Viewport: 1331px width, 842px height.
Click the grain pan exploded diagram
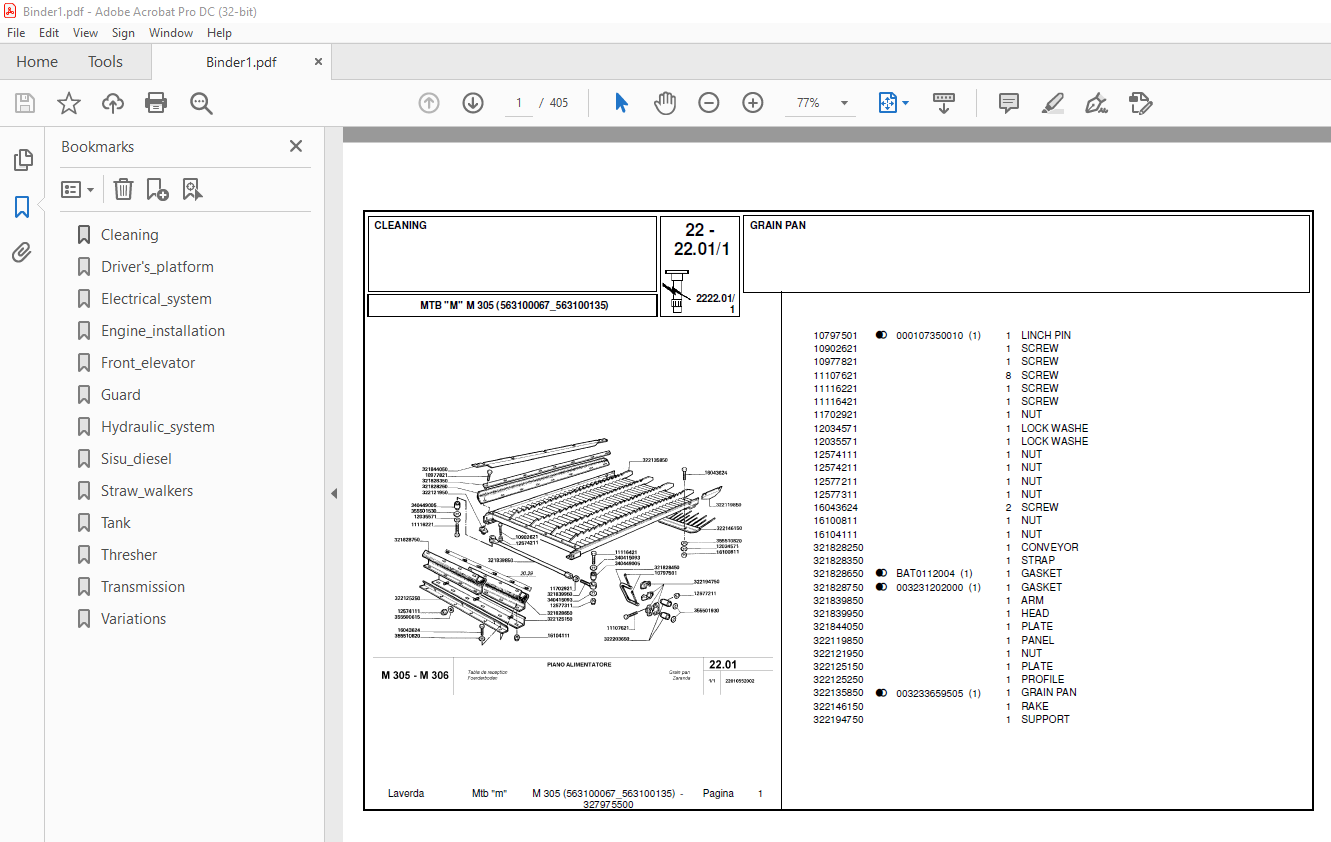(569, 542)
